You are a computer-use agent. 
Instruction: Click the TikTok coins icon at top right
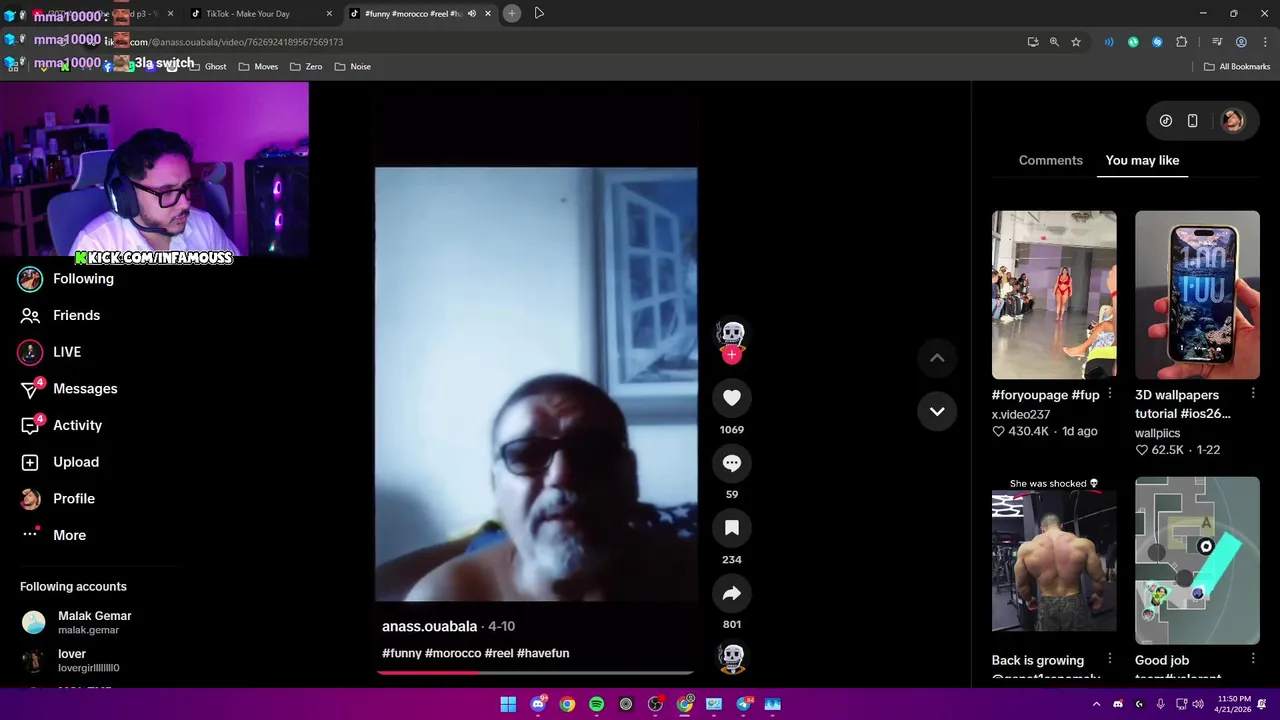pos(1166,121)
